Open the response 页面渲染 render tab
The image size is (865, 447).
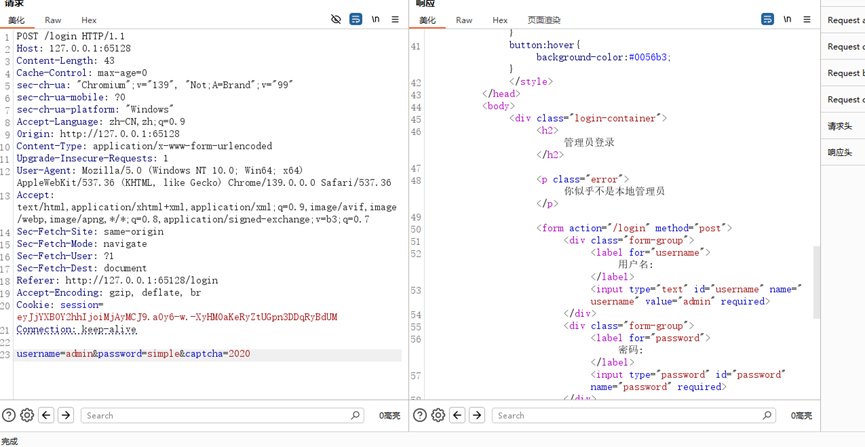coord(544,20)
